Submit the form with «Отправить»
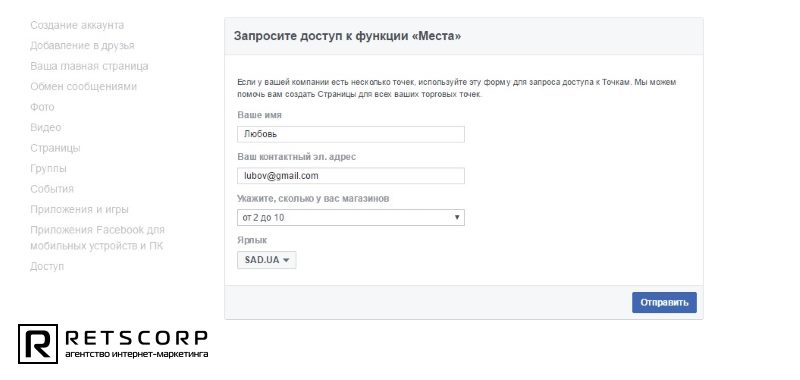This screenshot has height=380, width=800. pyautogui.click(x=664, y=302)
